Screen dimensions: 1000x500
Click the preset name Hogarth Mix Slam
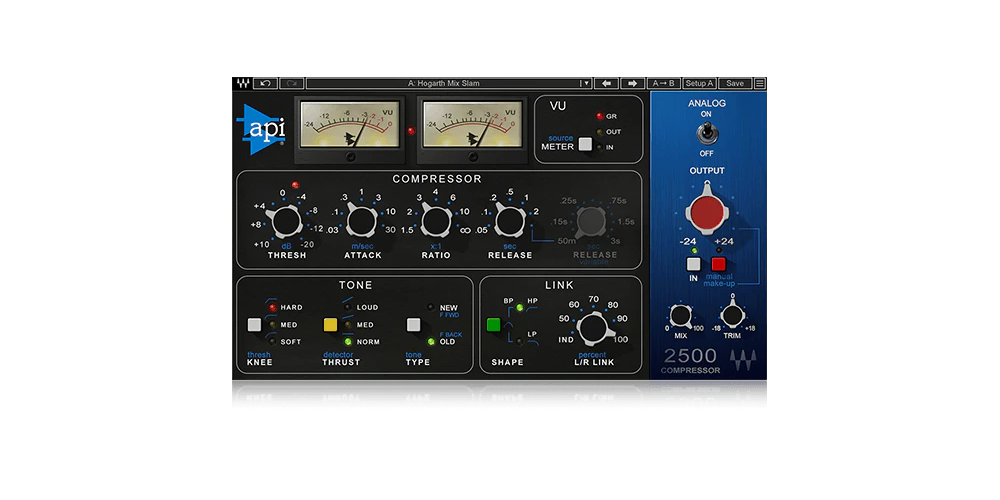pos(443,84)
